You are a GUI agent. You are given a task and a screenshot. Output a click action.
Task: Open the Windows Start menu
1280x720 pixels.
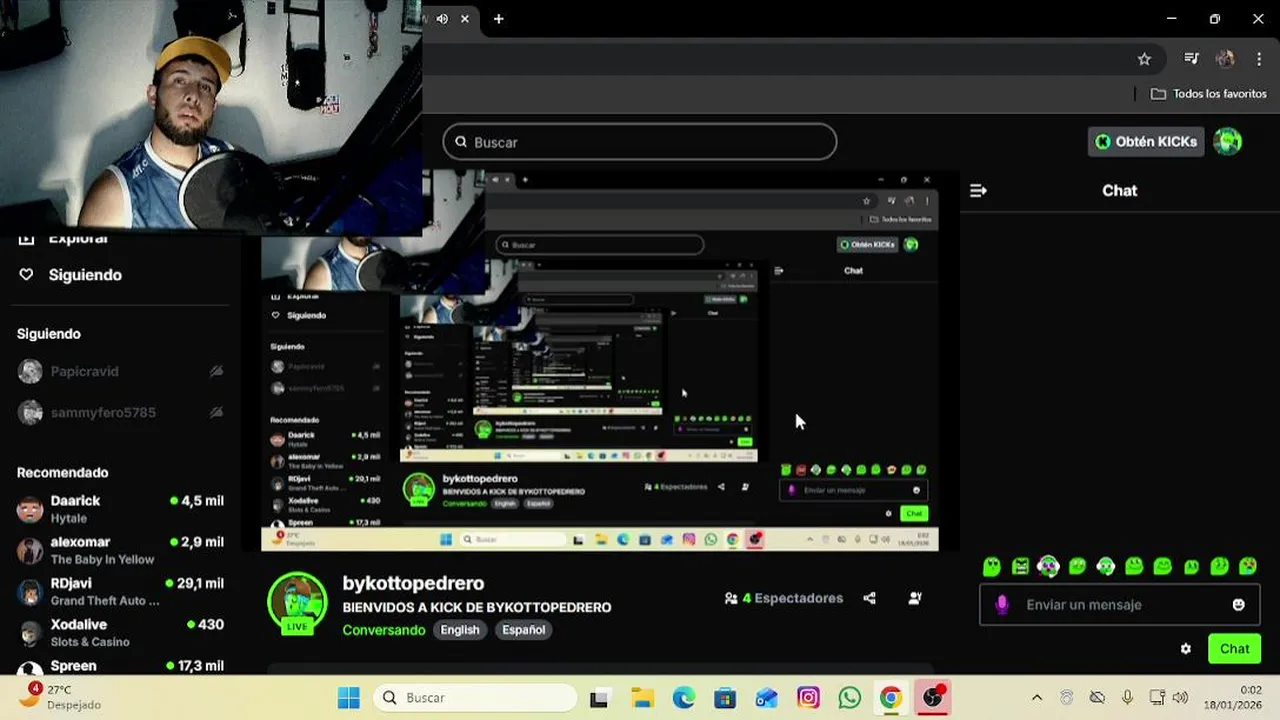(348, 698)
